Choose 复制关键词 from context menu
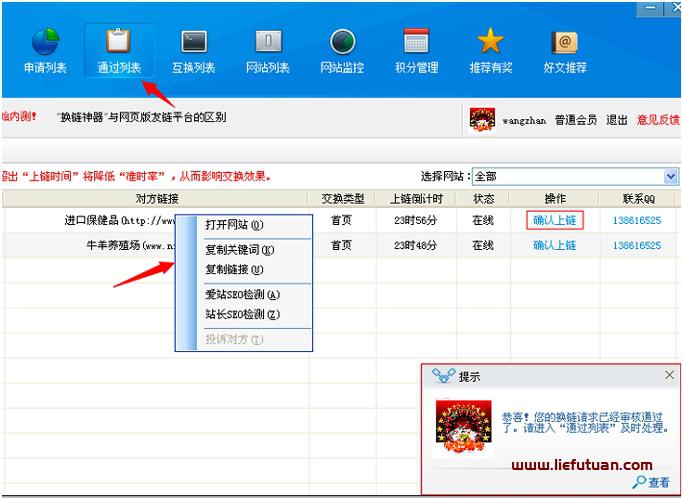The height and width of the screenshot is (500, 683). (x=240, y=250)
